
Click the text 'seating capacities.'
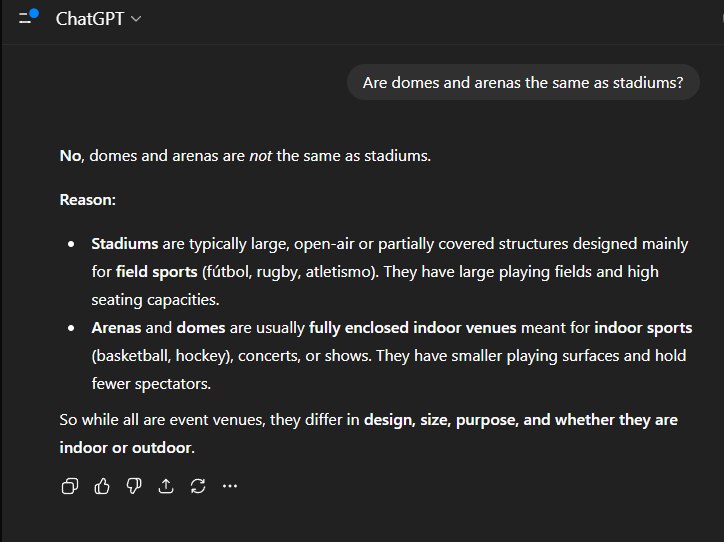click(155, 300)
